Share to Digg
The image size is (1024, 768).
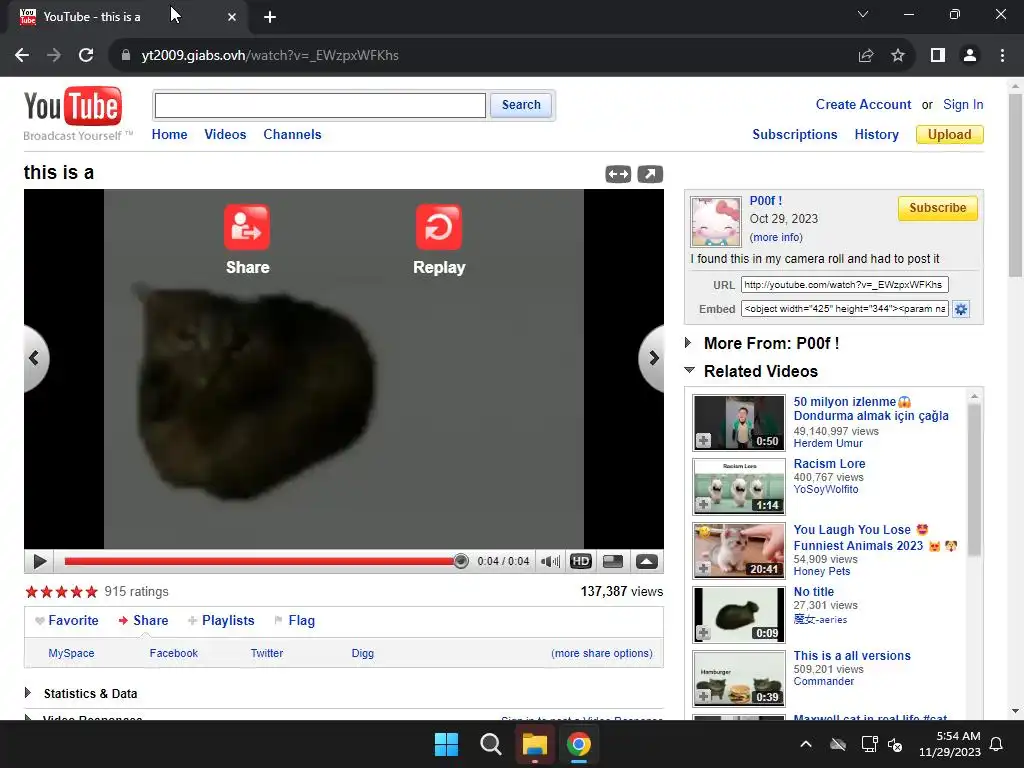pos(362,653)
